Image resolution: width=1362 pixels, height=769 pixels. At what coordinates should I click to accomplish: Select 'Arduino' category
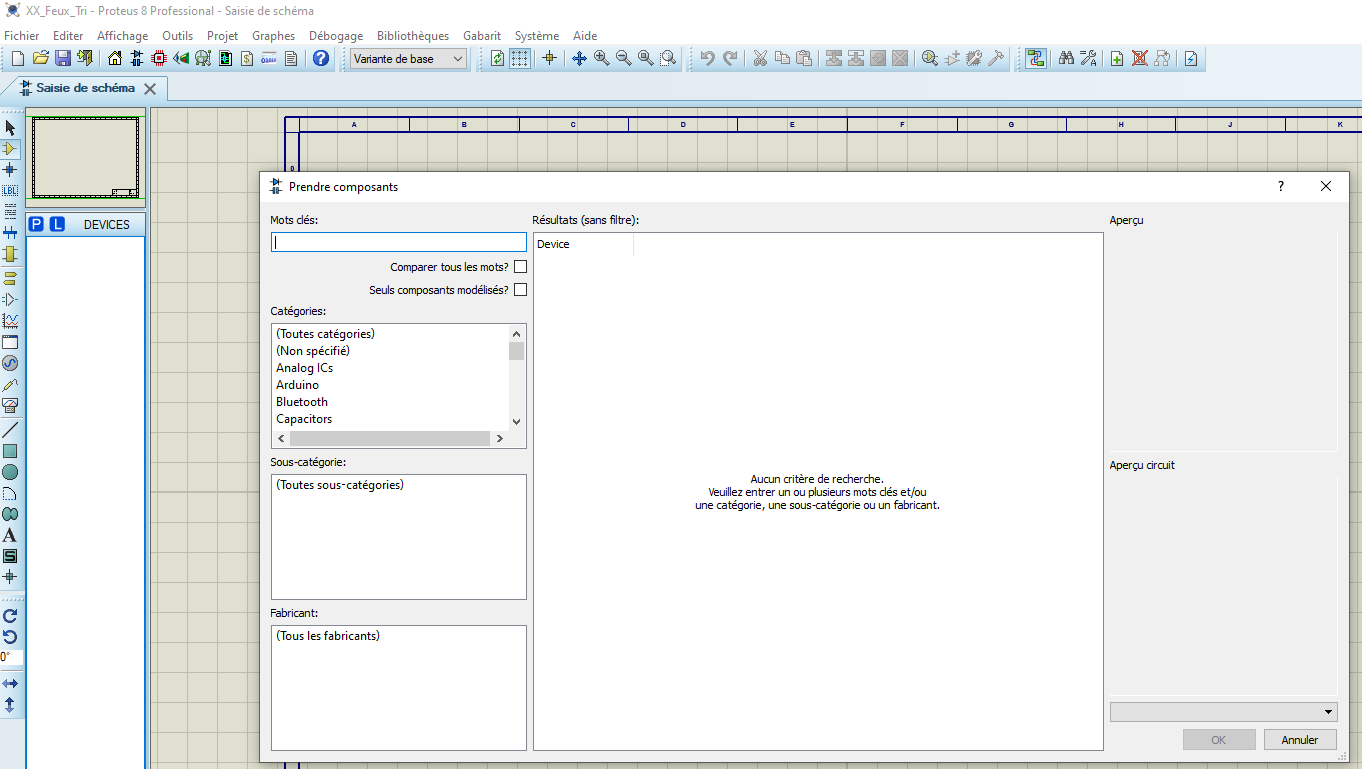click(x=298, y=385)
